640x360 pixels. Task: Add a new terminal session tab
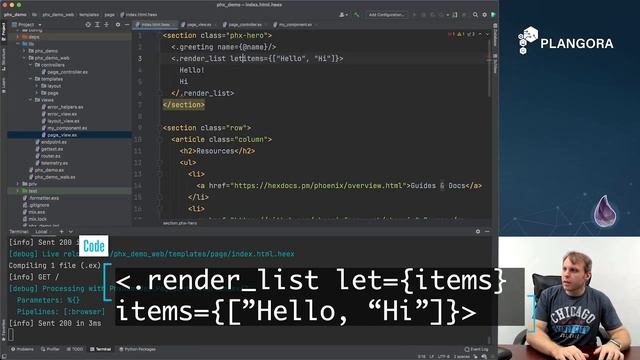pos(62,231)
